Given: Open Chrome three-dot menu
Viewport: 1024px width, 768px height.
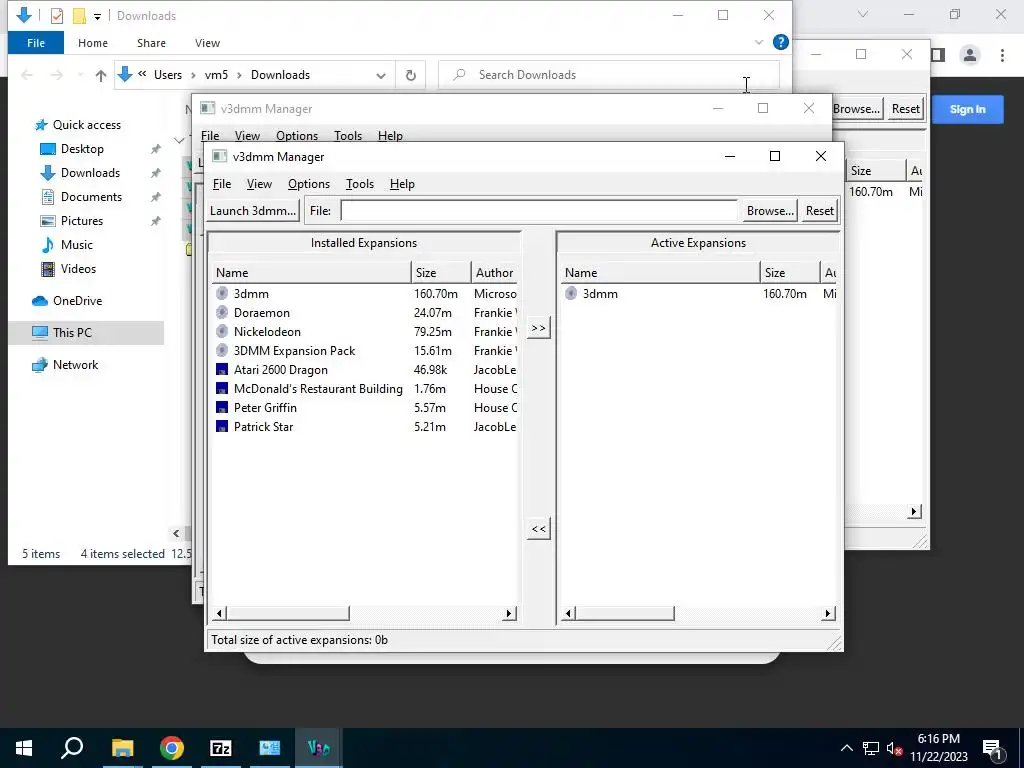Looking at the screenshot, I should (1002, 56).
